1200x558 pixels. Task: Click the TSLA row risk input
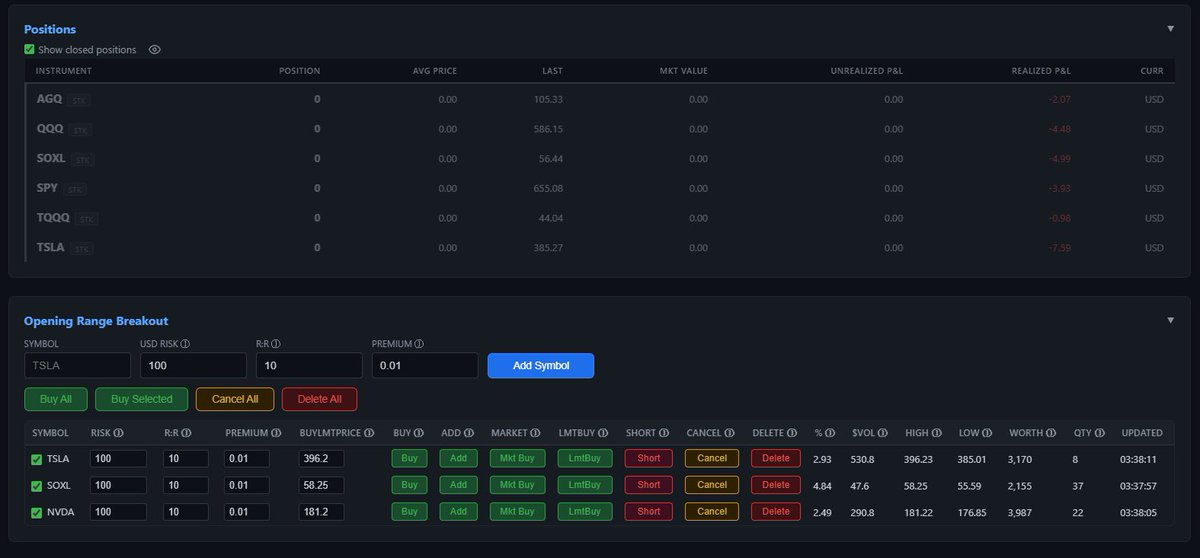pyautogui.click(x=118, y=458)
